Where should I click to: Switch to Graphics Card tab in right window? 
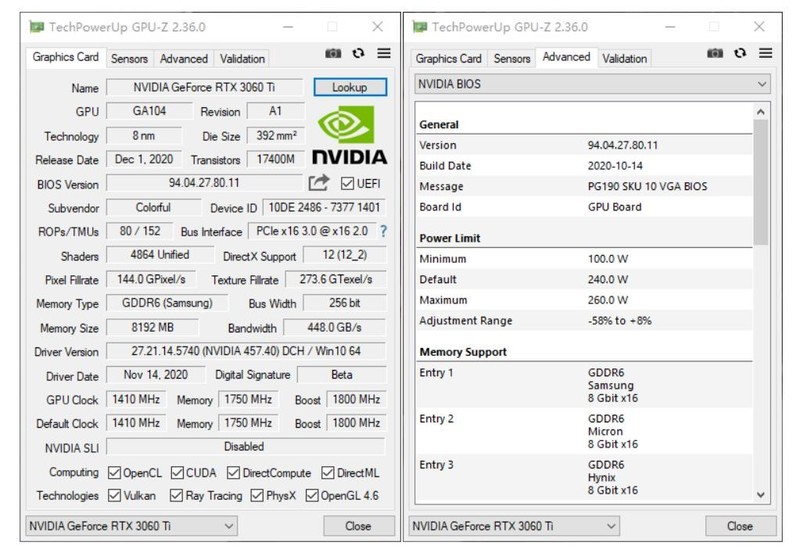[448, 59]
